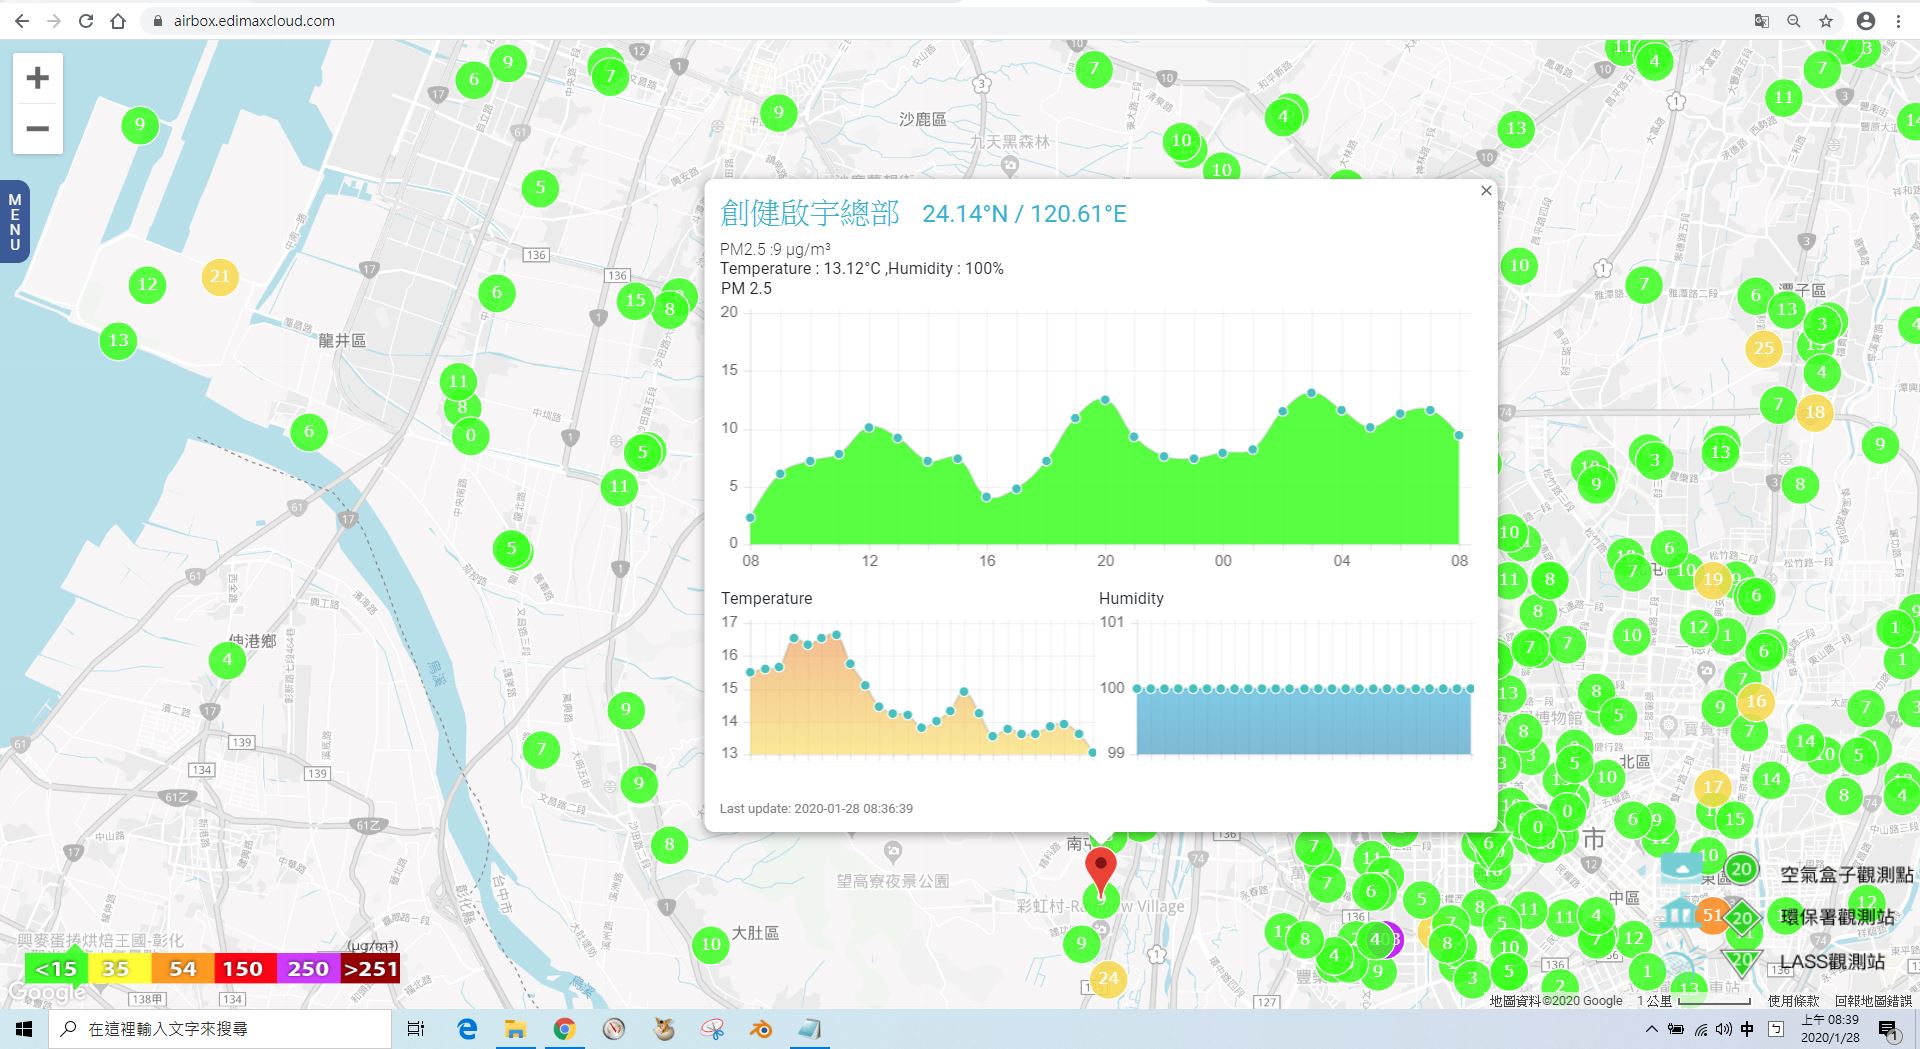This screenshot has height=1049, width=1920.
Task: Click the 環保署觀測站 legend label
Action: tap(1837, 917)
